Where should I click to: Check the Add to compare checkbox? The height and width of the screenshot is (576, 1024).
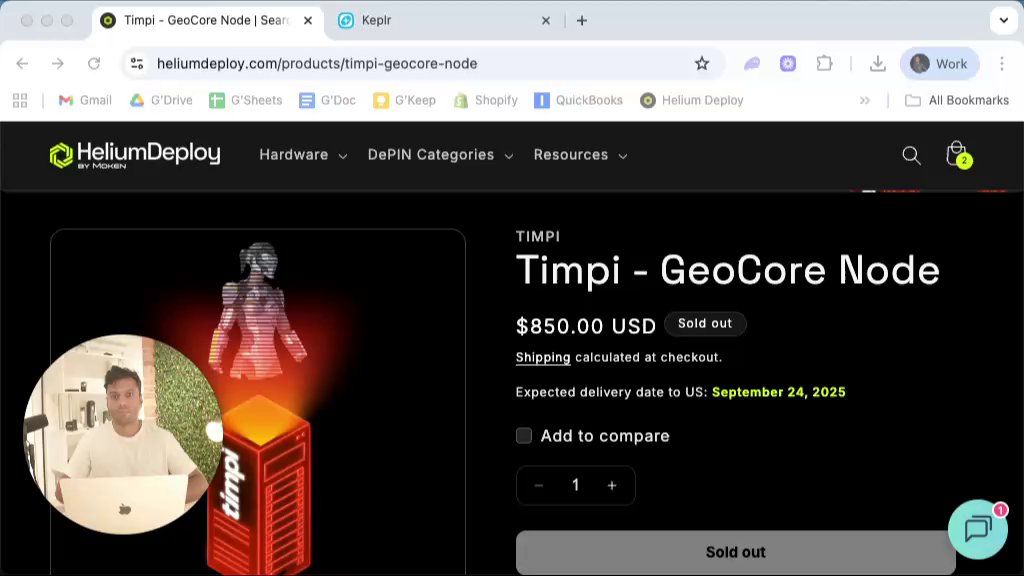524,436
